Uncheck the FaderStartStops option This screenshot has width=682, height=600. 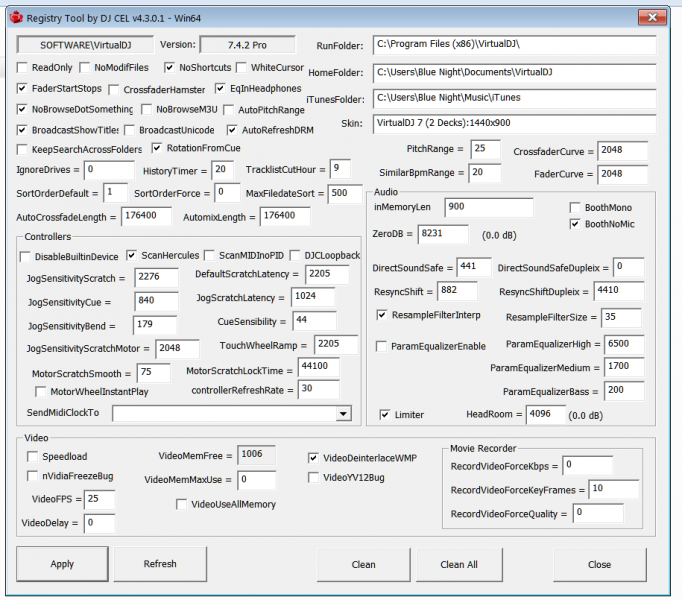(23, 89)
